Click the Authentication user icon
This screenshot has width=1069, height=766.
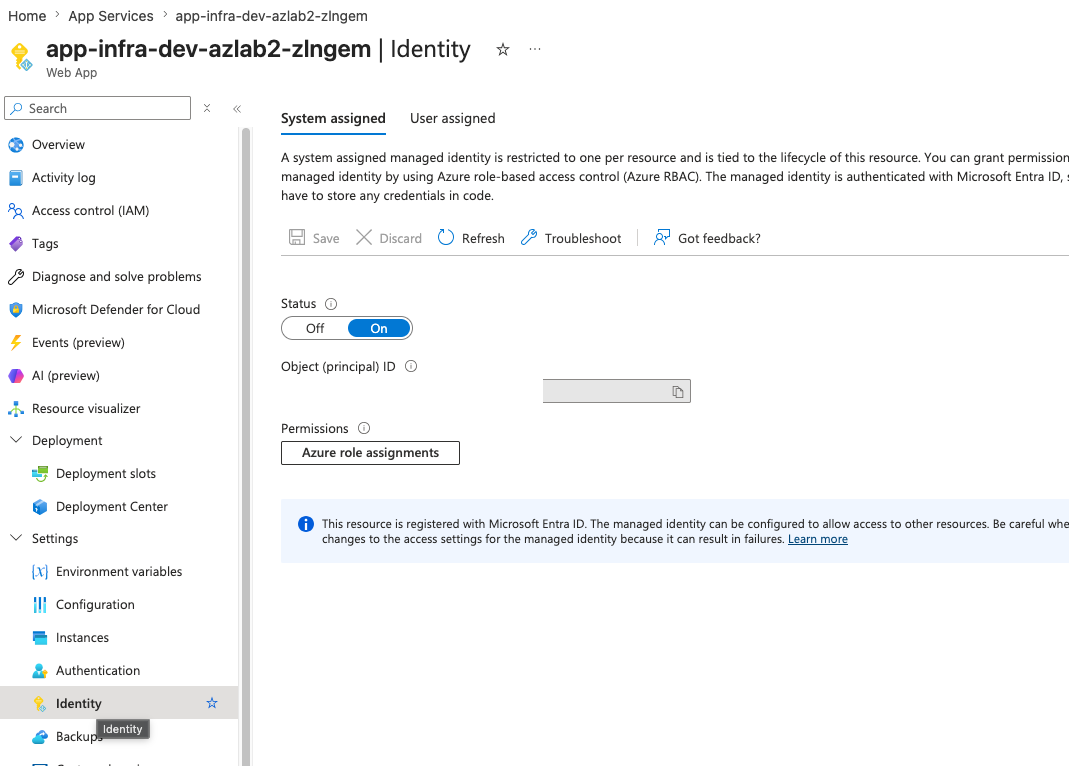40,671
